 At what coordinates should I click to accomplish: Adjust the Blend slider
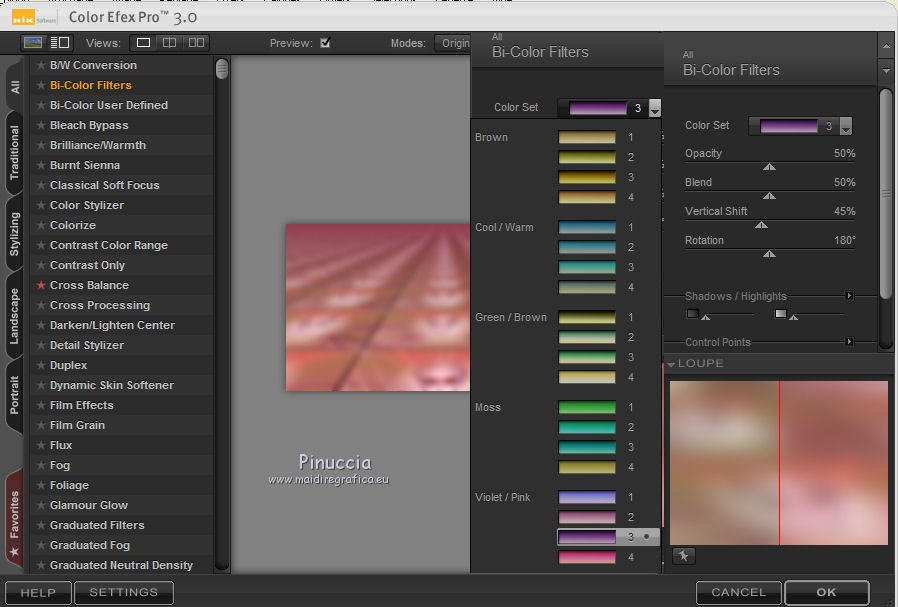(769, 195)
